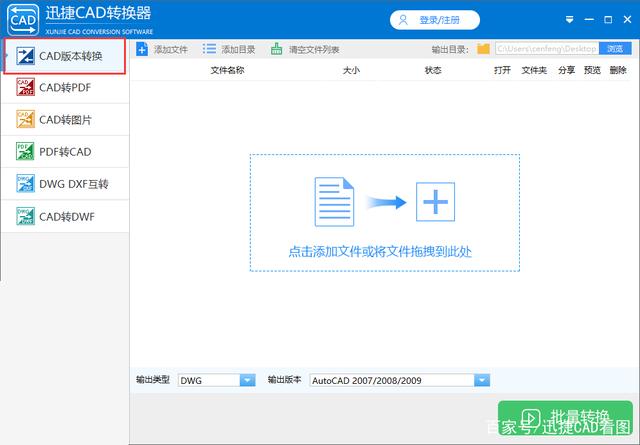
Task: Click the 浏览 browse button
Action: 615,49
